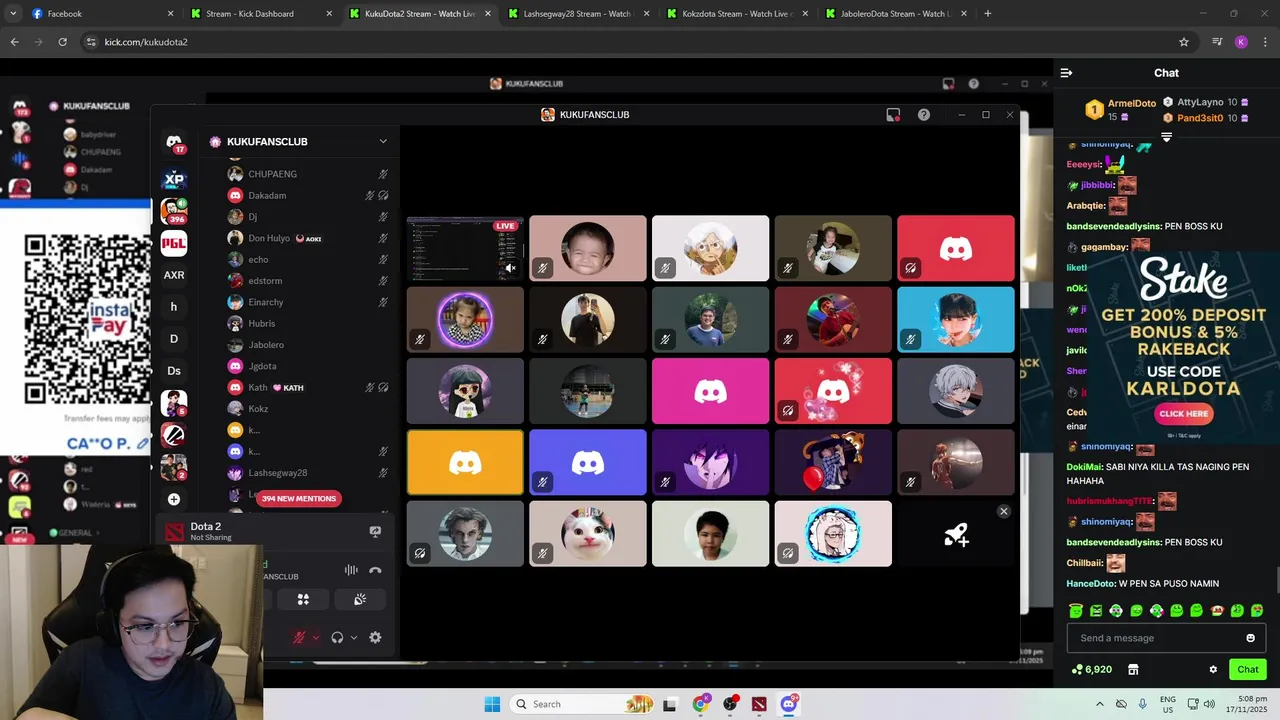
Task: Open Discord user settings gear
Action: point(375,637)
